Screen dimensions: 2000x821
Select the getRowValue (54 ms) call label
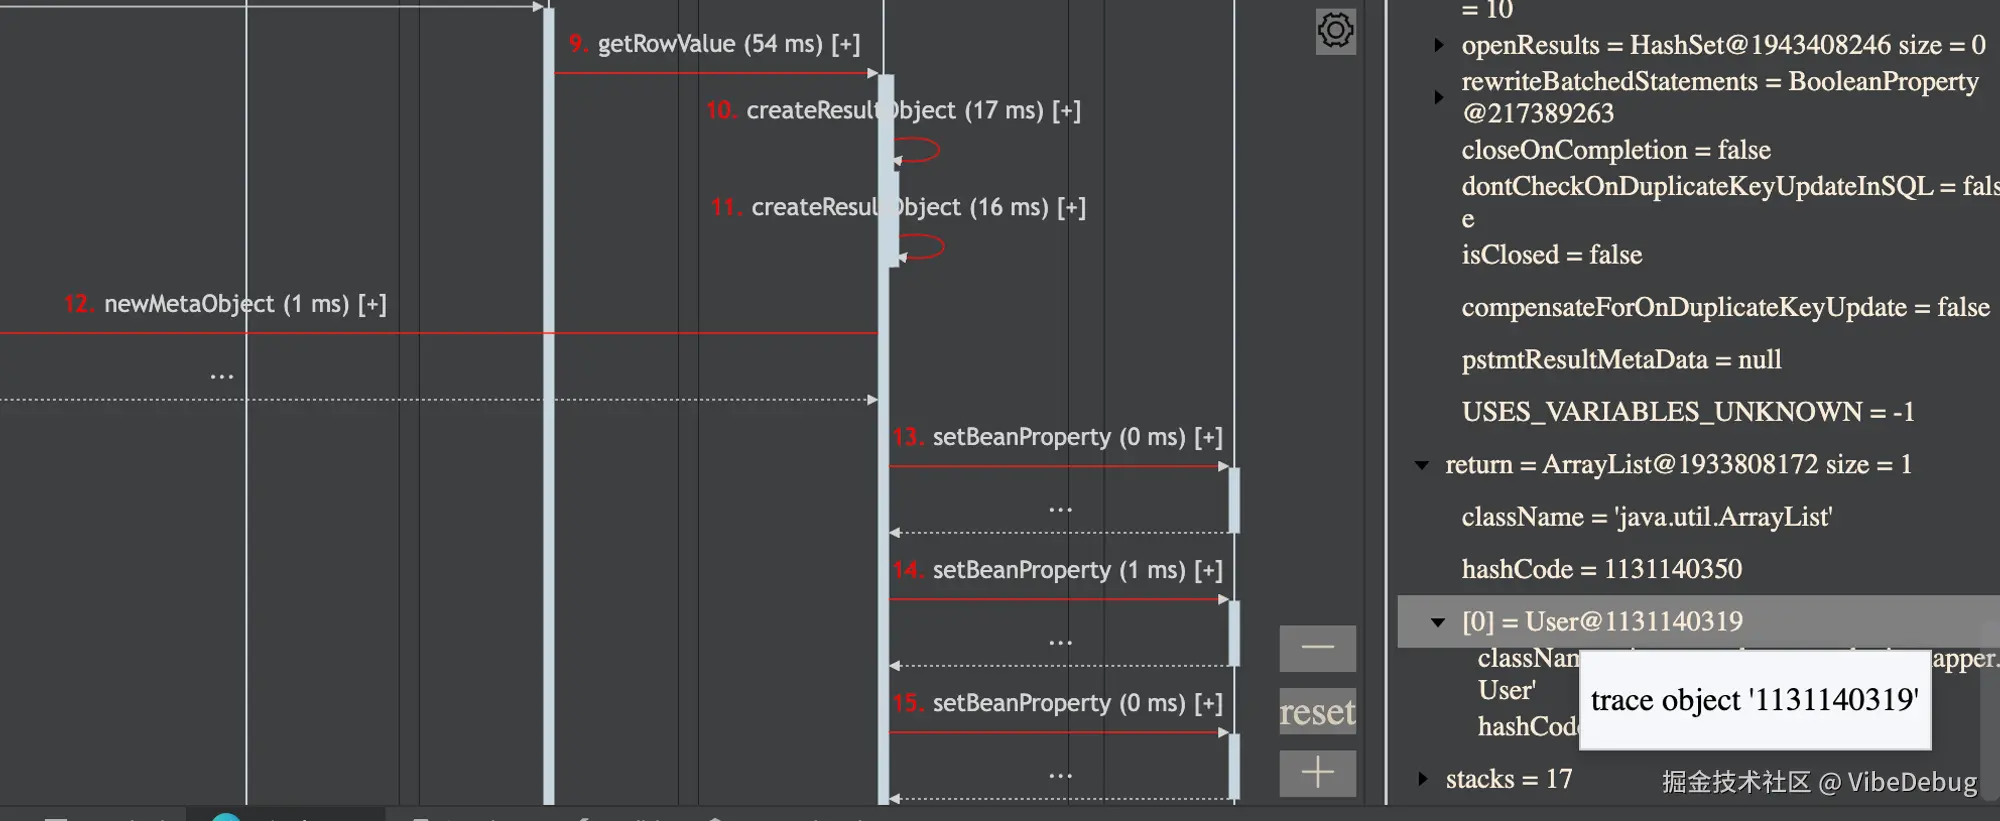pyautogui.click(x=710, y=44)
